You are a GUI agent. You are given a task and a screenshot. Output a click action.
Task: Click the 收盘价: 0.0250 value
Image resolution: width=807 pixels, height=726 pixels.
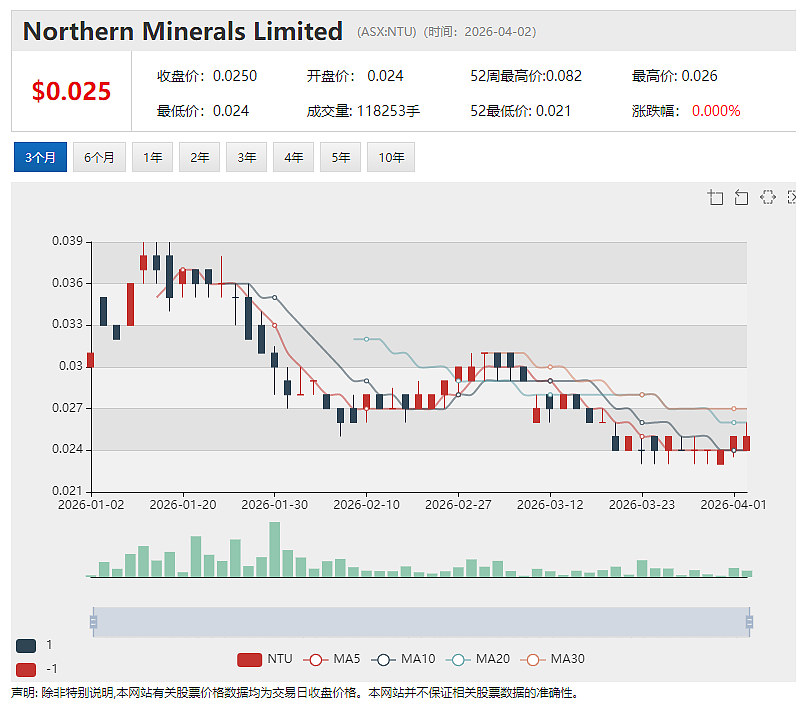[x=207, y=76]
